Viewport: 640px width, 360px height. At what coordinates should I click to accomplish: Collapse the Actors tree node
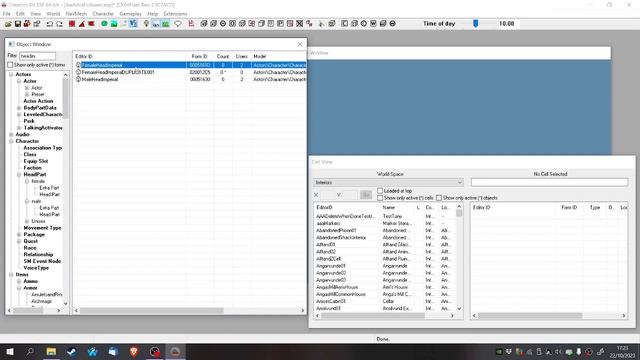pos(11,75)
